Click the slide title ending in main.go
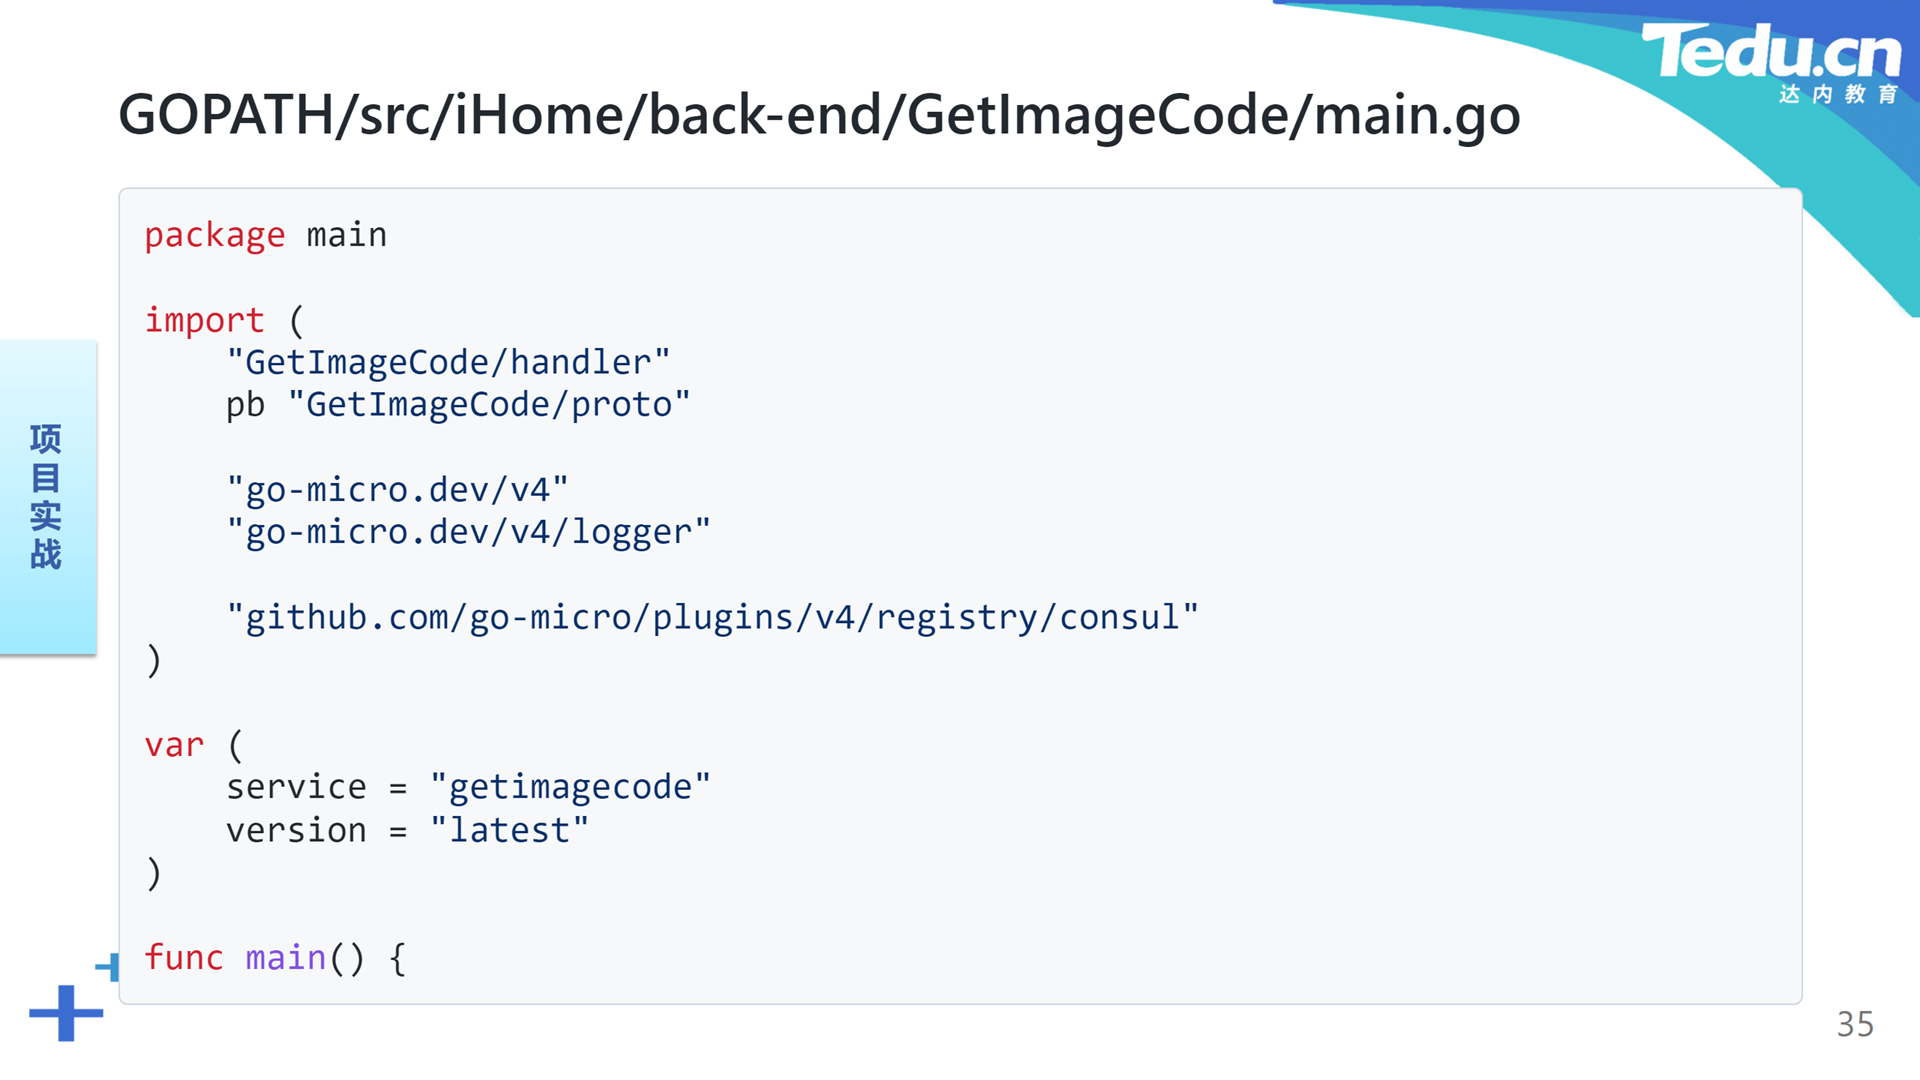 click(819, 115)
